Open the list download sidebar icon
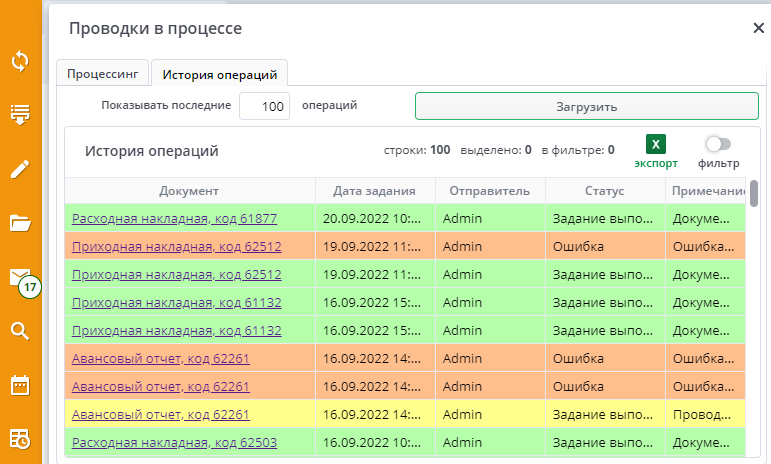 pyautogui.click(x=20, y=114)
